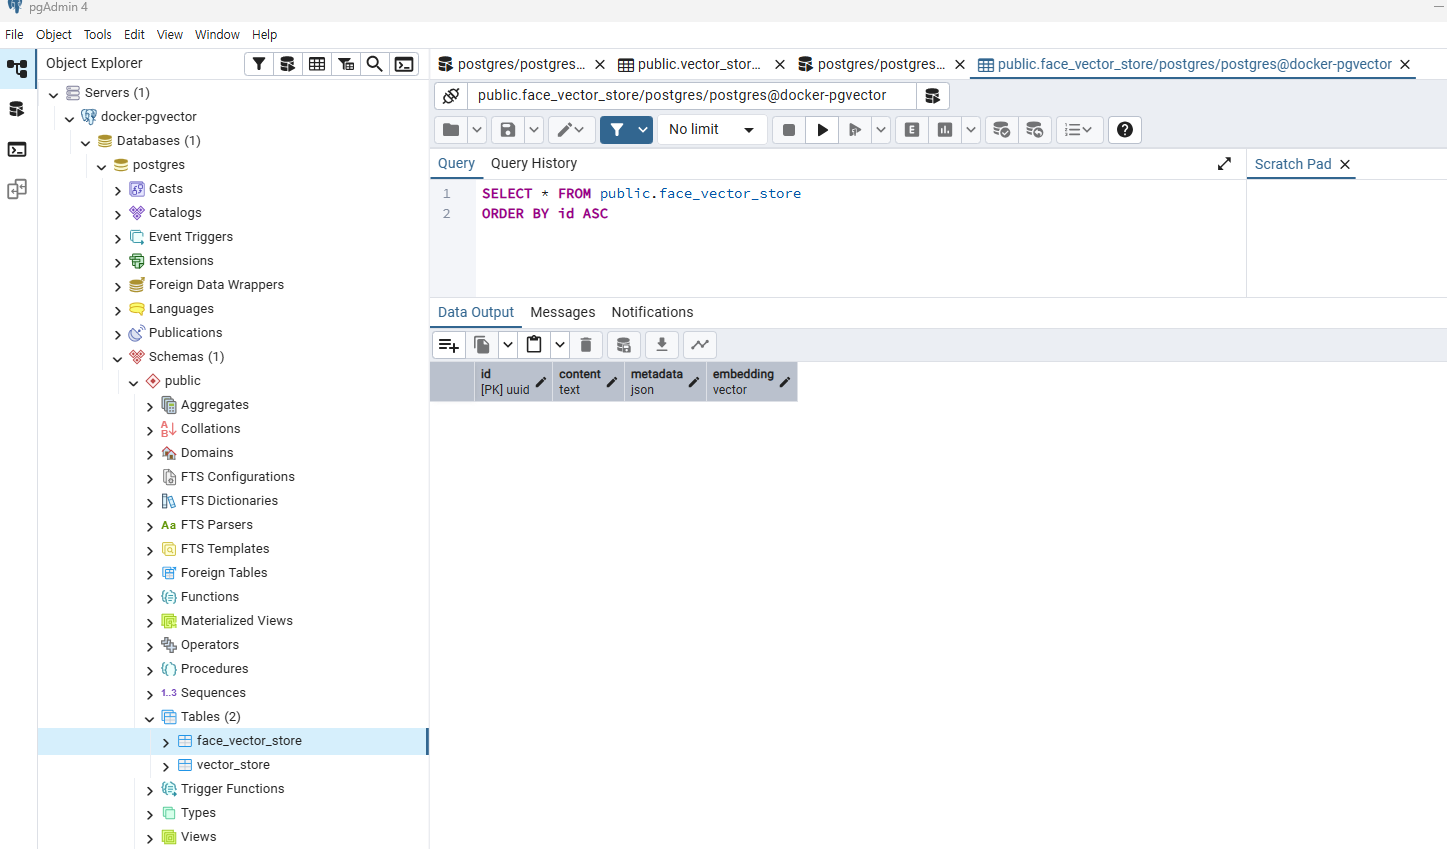Click the connection string field
Screen dimensions: 1447x849
[691, 96]
